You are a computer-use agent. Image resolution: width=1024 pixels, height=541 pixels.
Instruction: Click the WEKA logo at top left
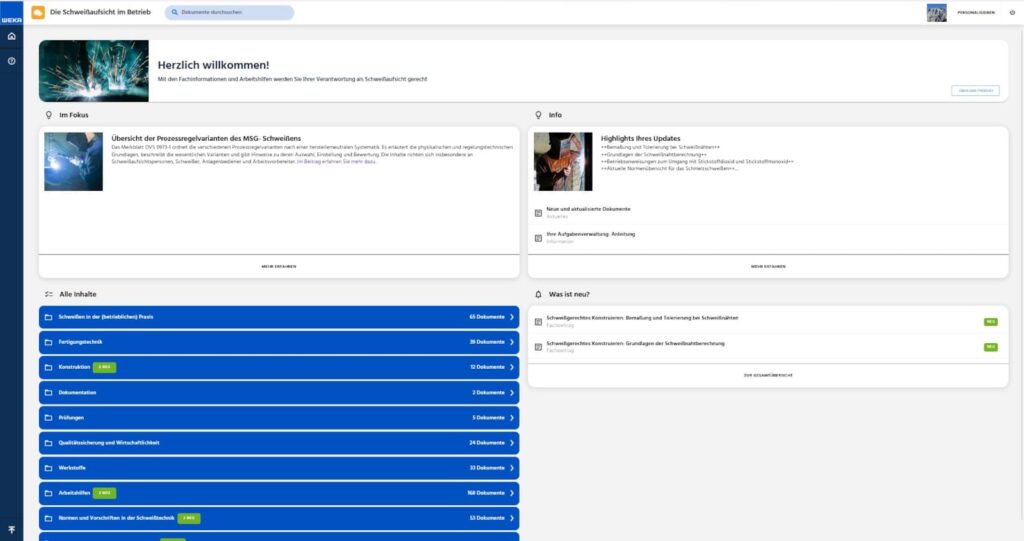pyautogui.click(x=11, y=20)
